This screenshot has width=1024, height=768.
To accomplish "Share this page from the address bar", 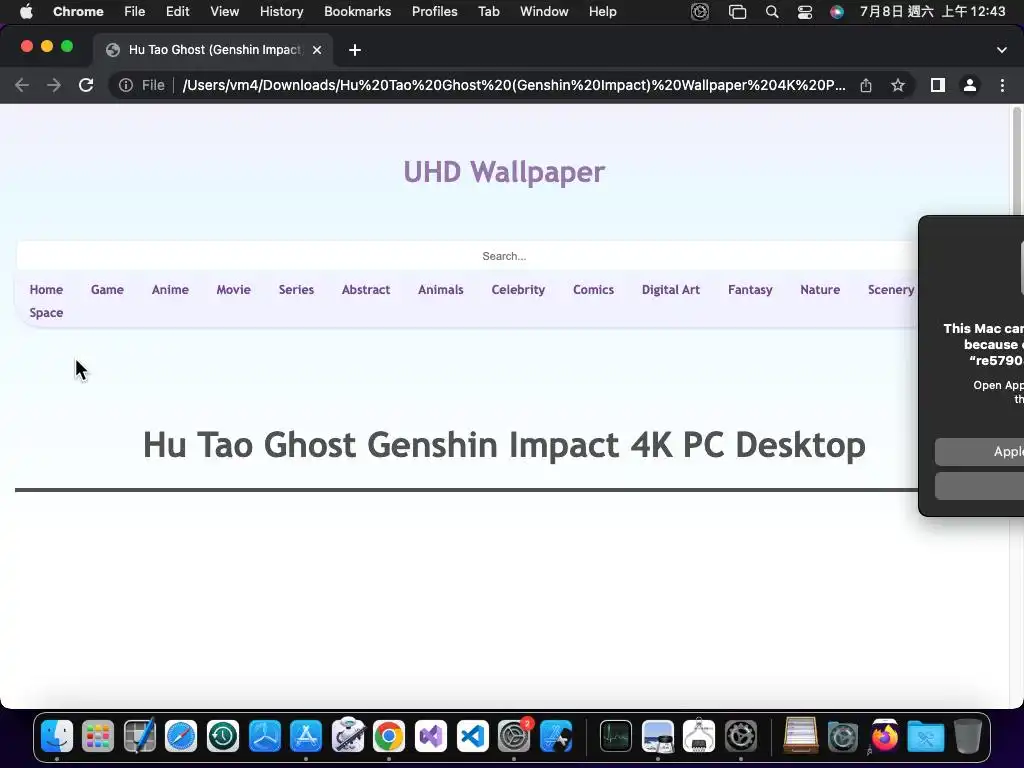I will (866, 86).
